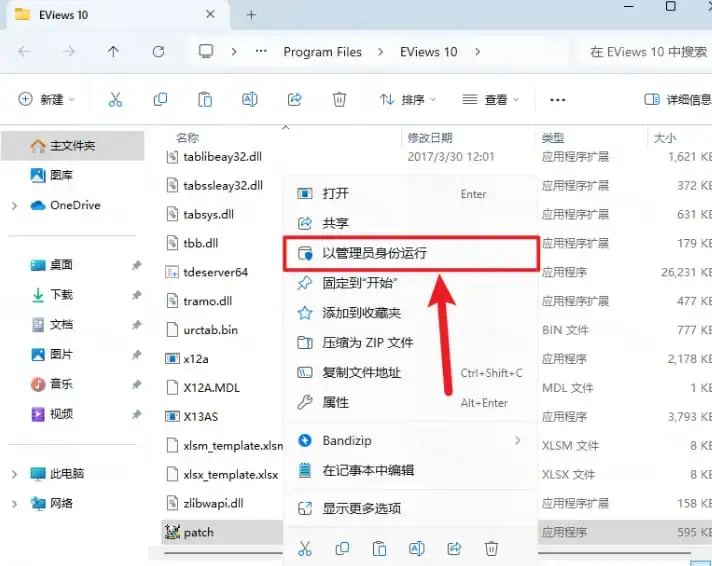Select the file tdeserver64
Screen dimensions: 712x566
tap(215, 273)
